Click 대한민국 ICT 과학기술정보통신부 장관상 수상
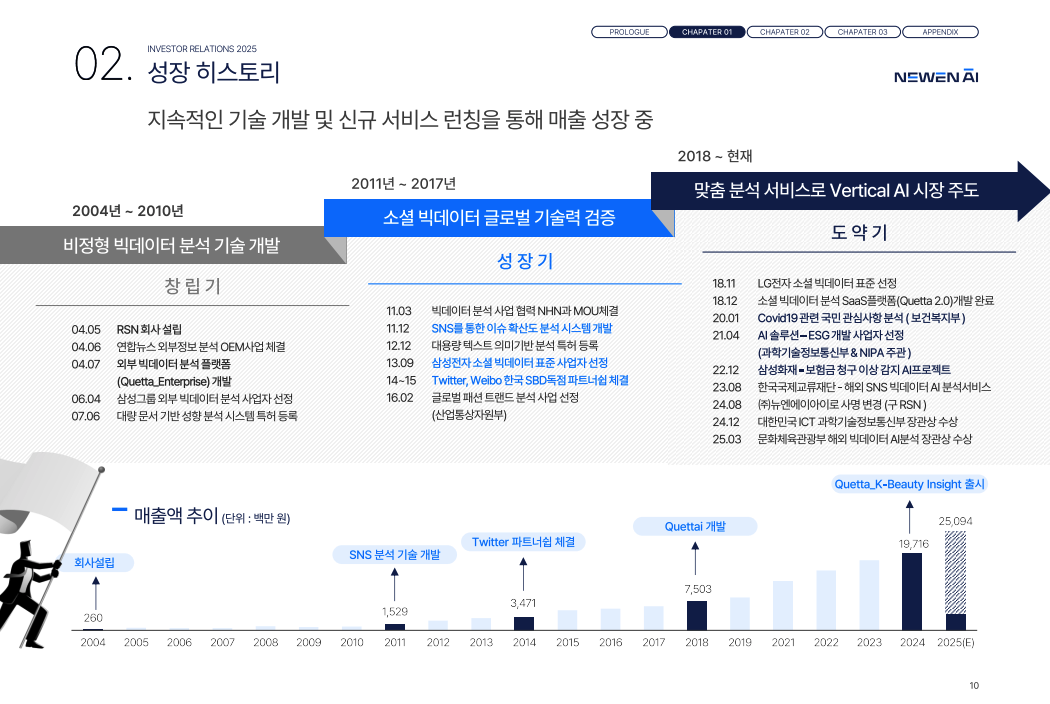 coord(858,423)
